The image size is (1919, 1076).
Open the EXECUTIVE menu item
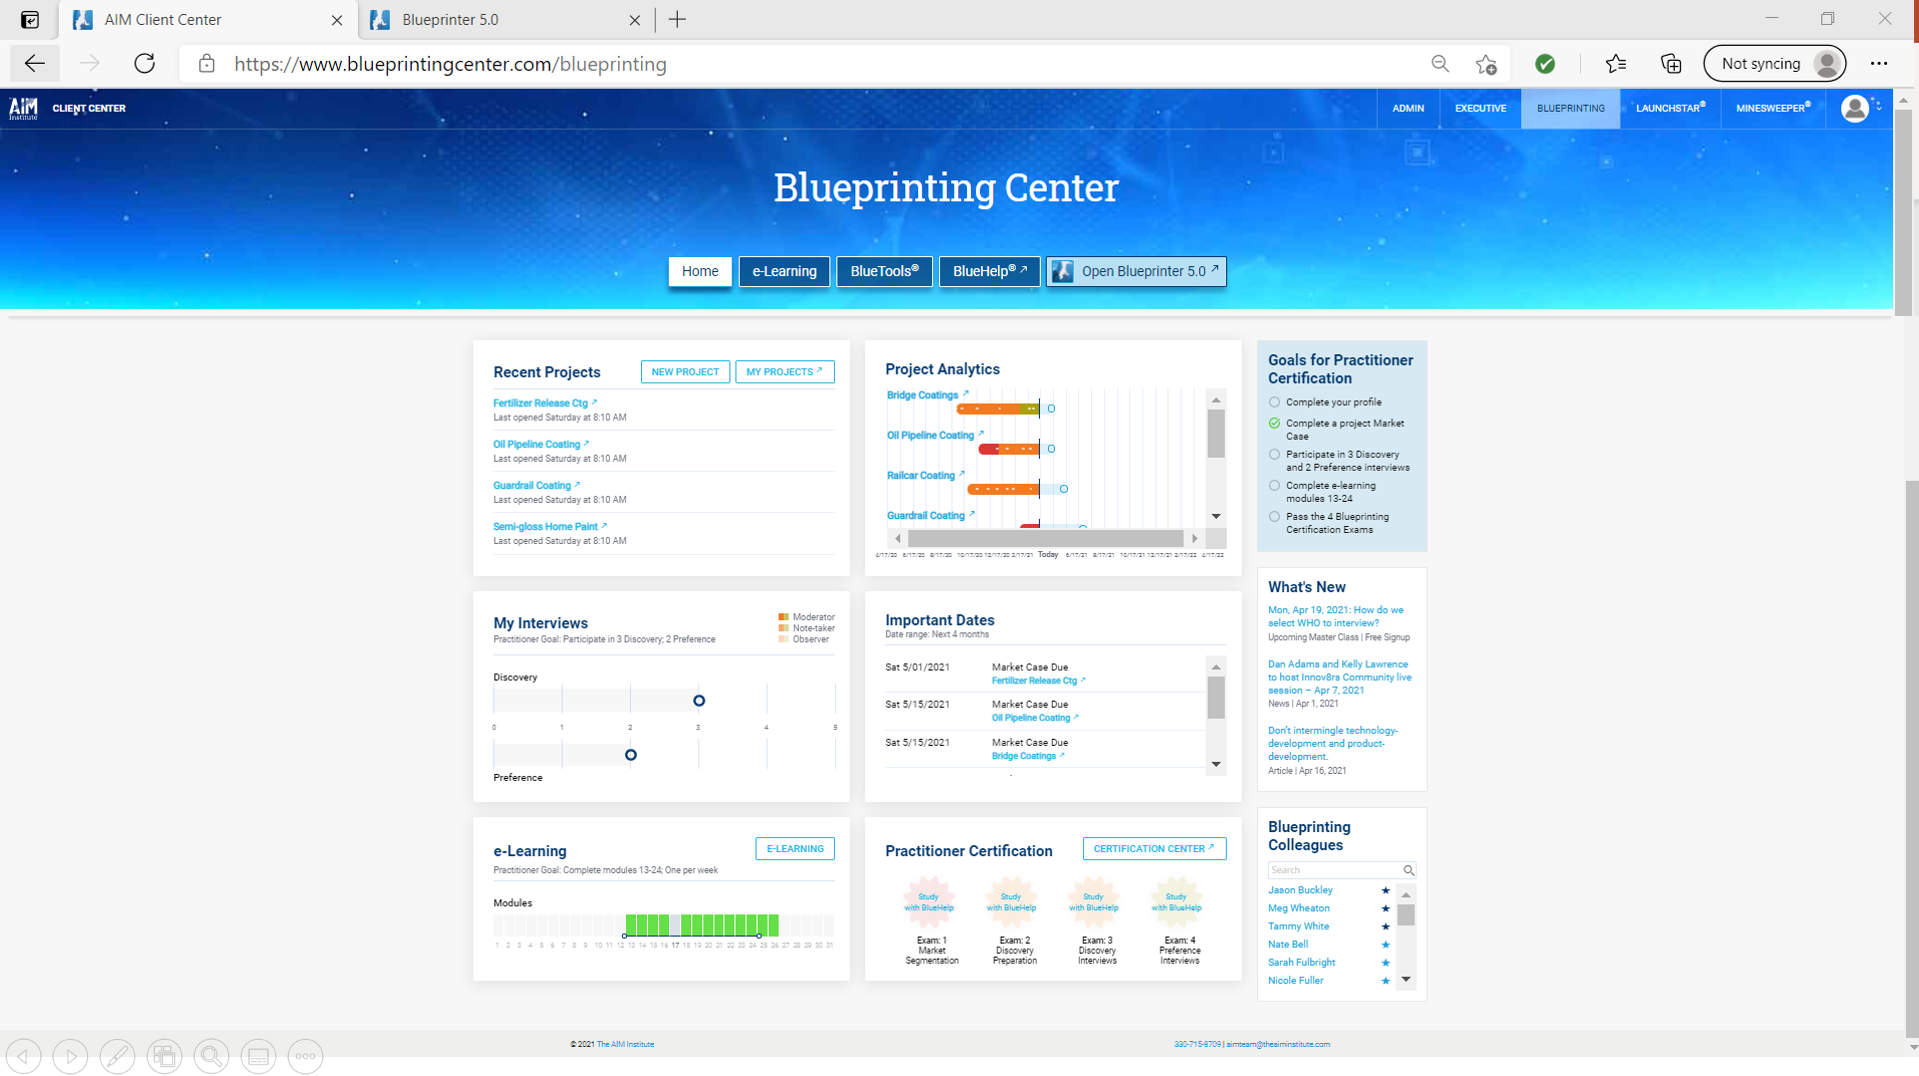point(1480,108)
